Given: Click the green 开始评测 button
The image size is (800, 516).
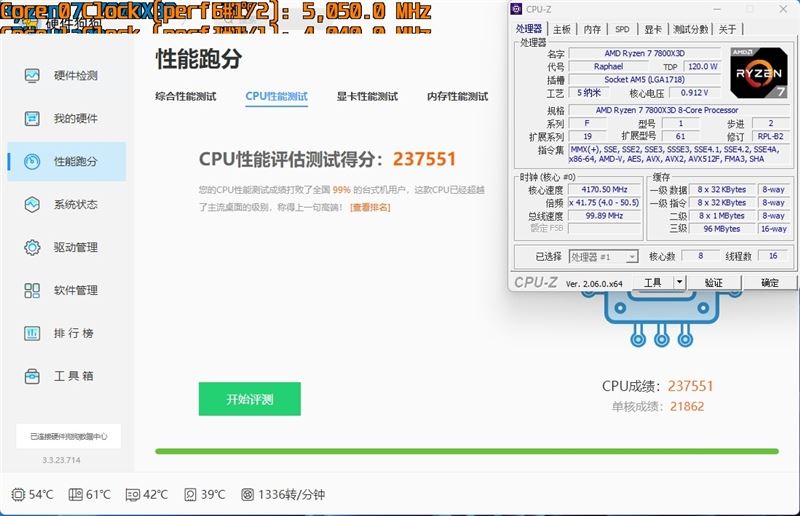Looking at the screenshot, I should [249, 399].
